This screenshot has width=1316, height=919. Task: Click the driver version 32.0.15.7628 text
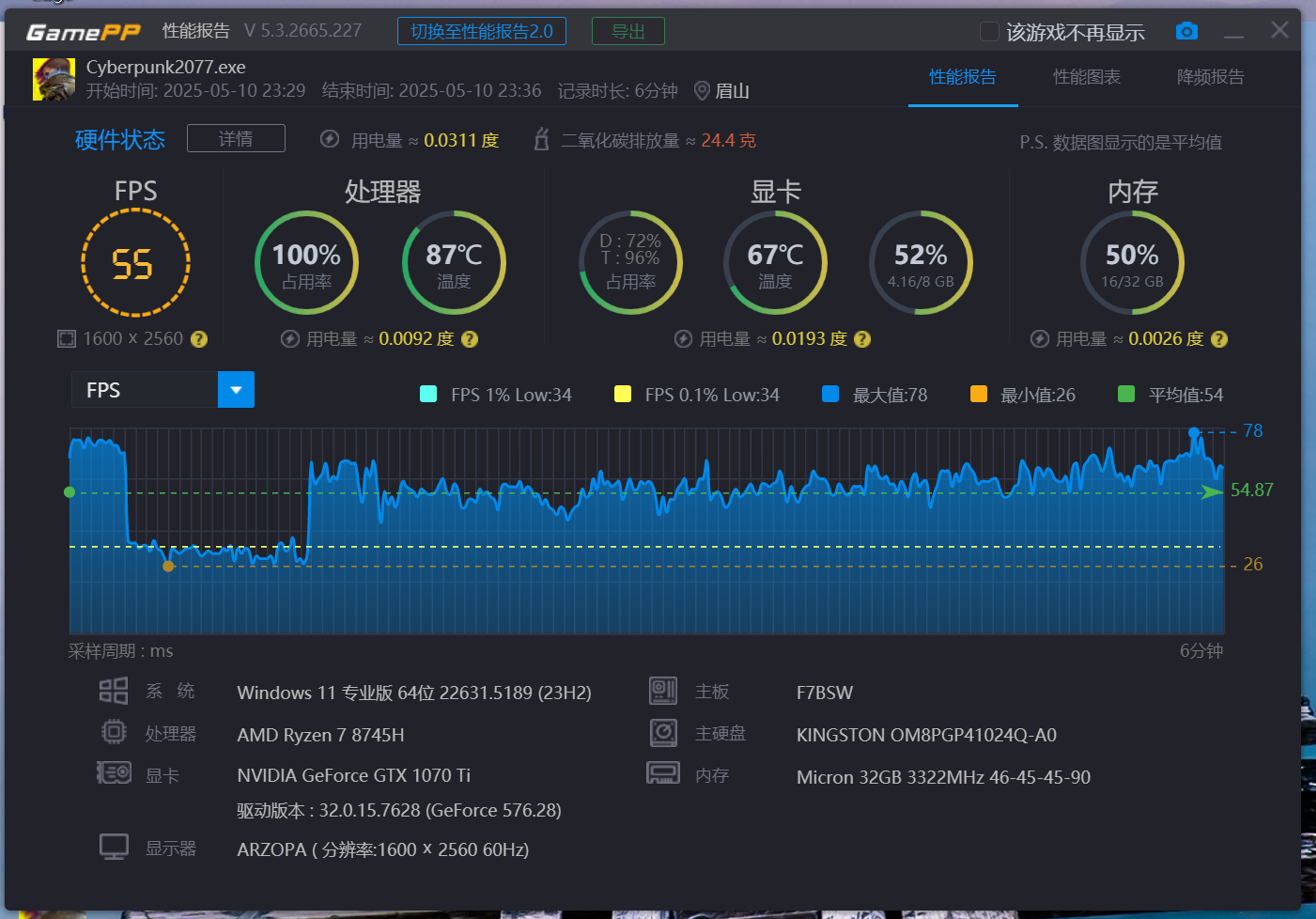click(x=399, y=810)
